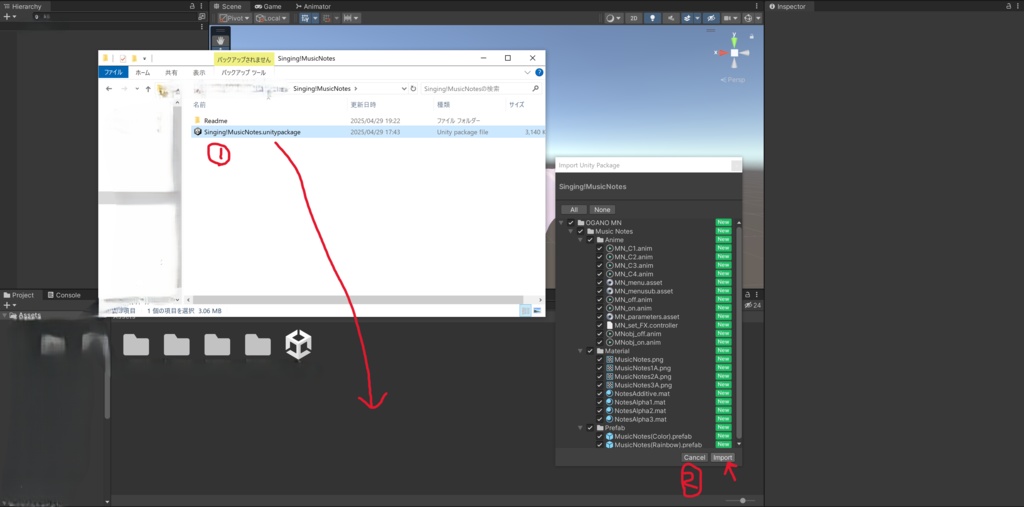Viewport: 1024px width, 507px height.
Task: Click the All button in import dialog
Action: (x=573, y=210)
